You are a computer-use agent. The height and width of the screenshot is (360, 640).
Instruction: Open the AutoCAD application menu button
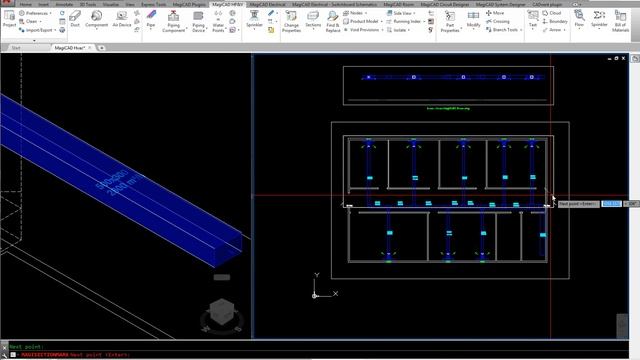pyautogui.click(x=6, y=2)
